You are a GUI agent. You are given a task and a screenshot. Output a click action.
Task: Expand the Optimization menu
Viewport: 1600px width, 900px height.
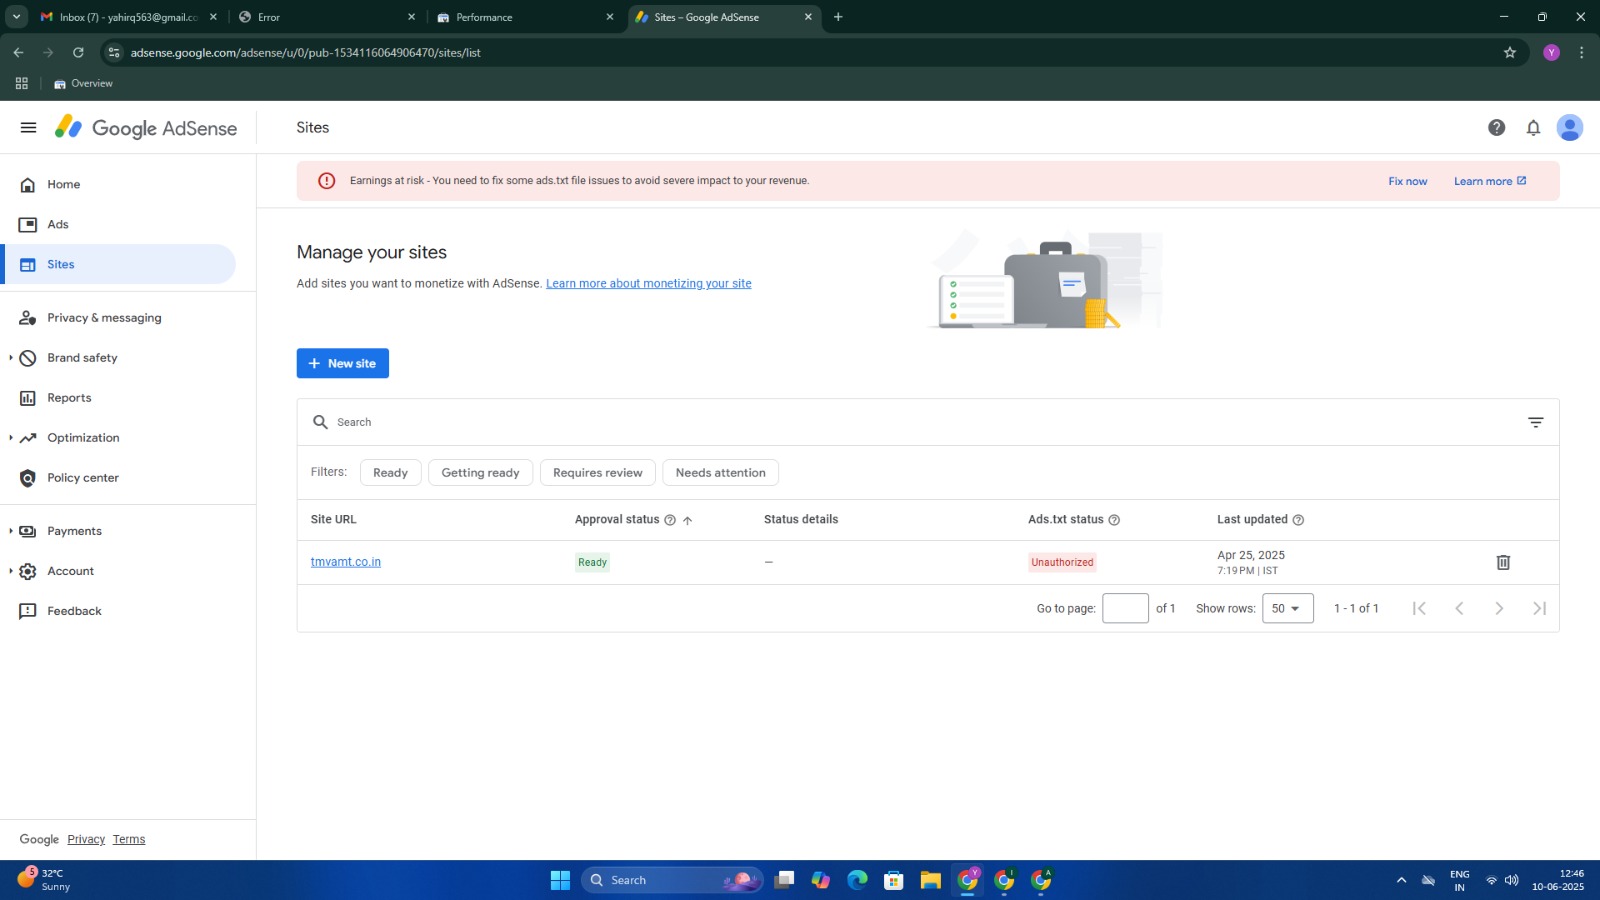pos(11,438)
